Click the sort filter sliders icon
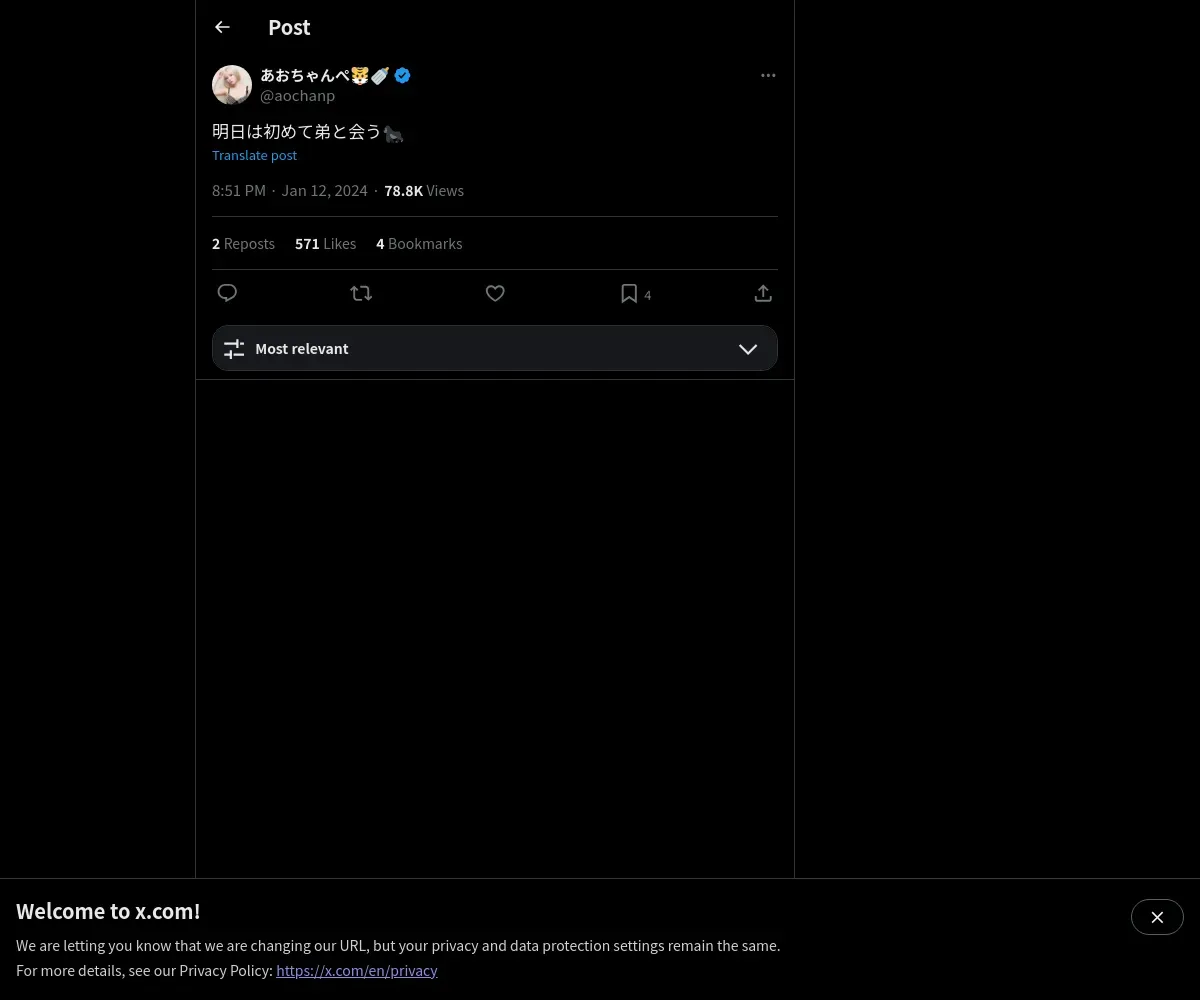Screen dimensions: 1200x1000 pyautogui.click(x=234, y=349)
